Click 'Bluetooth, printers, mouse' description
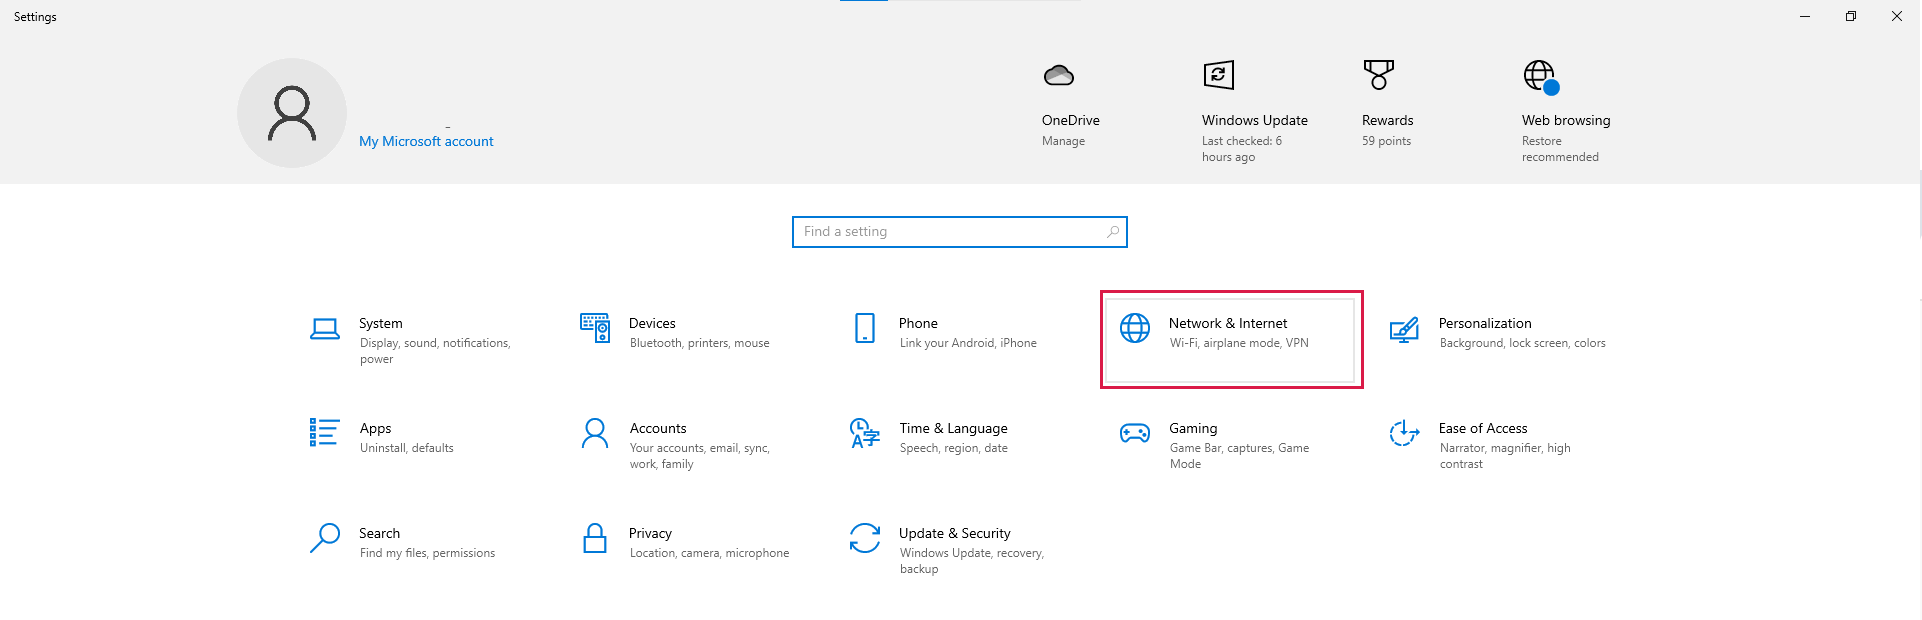Image resolution: width=1922 pixels, height=620 pixels. (699, 343)
